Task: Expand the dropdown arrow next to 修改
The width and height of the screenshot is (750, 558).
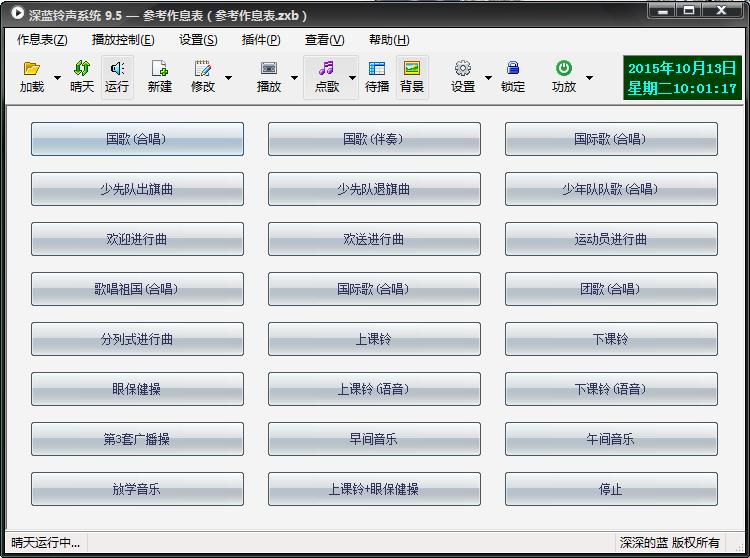Action: pos(229,77)
